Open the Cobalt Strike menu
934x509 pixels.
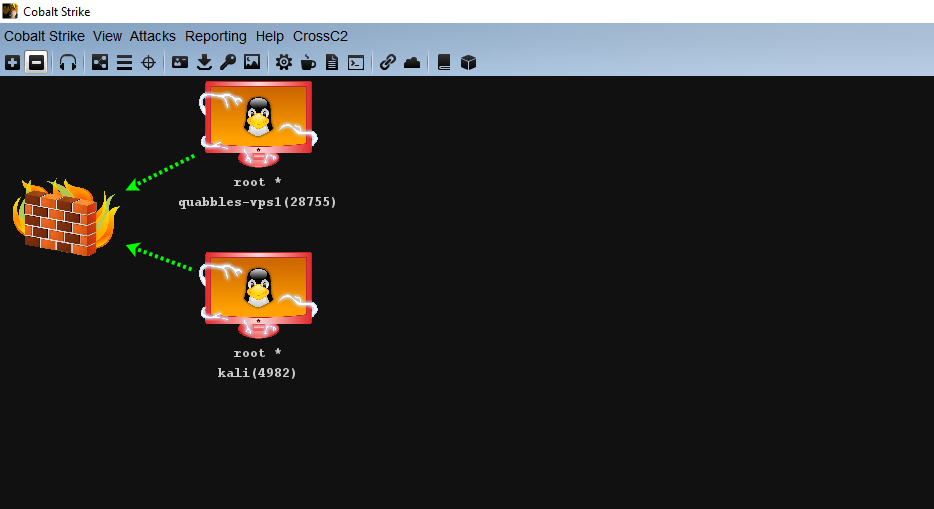click(44, 36)
